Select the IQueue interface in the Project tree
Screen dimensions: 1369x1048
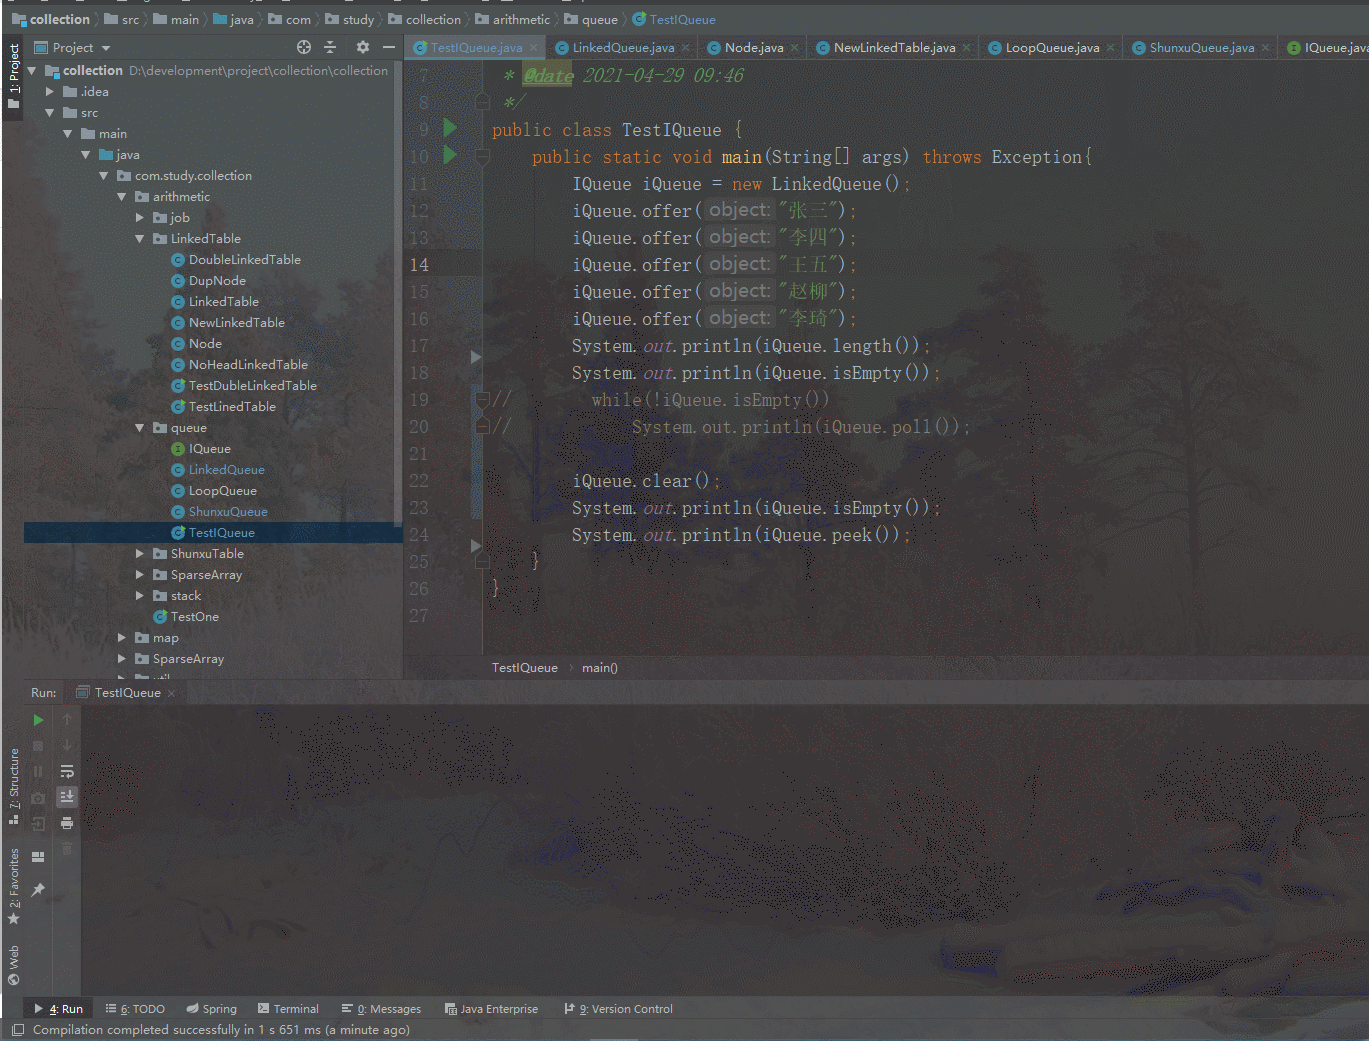click(x=209, y=449)
